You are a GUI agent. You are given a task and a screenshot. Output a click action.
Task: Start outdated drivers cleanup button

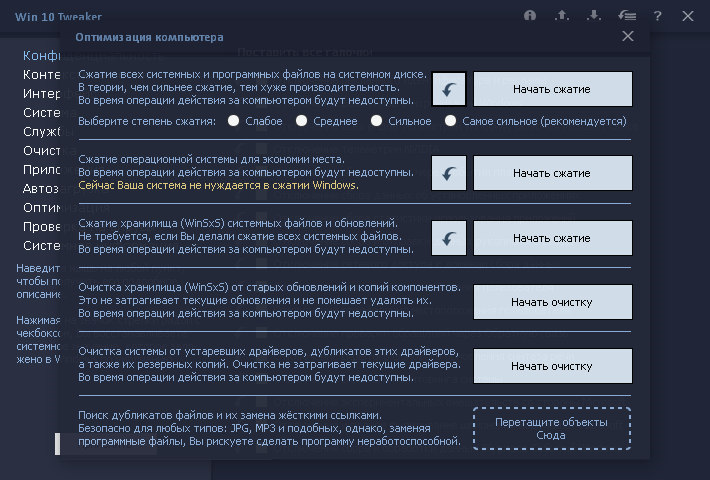coord(552,366)
